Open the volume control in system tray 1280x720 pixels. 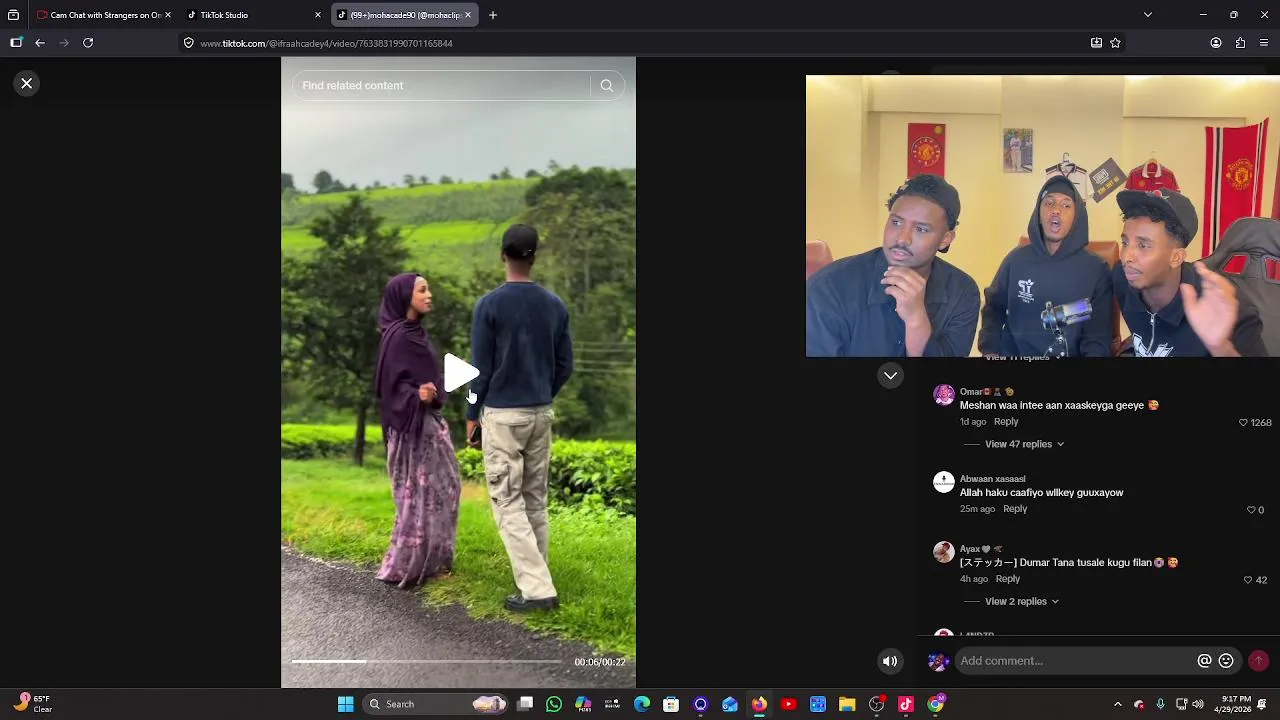click(1198, 704)
